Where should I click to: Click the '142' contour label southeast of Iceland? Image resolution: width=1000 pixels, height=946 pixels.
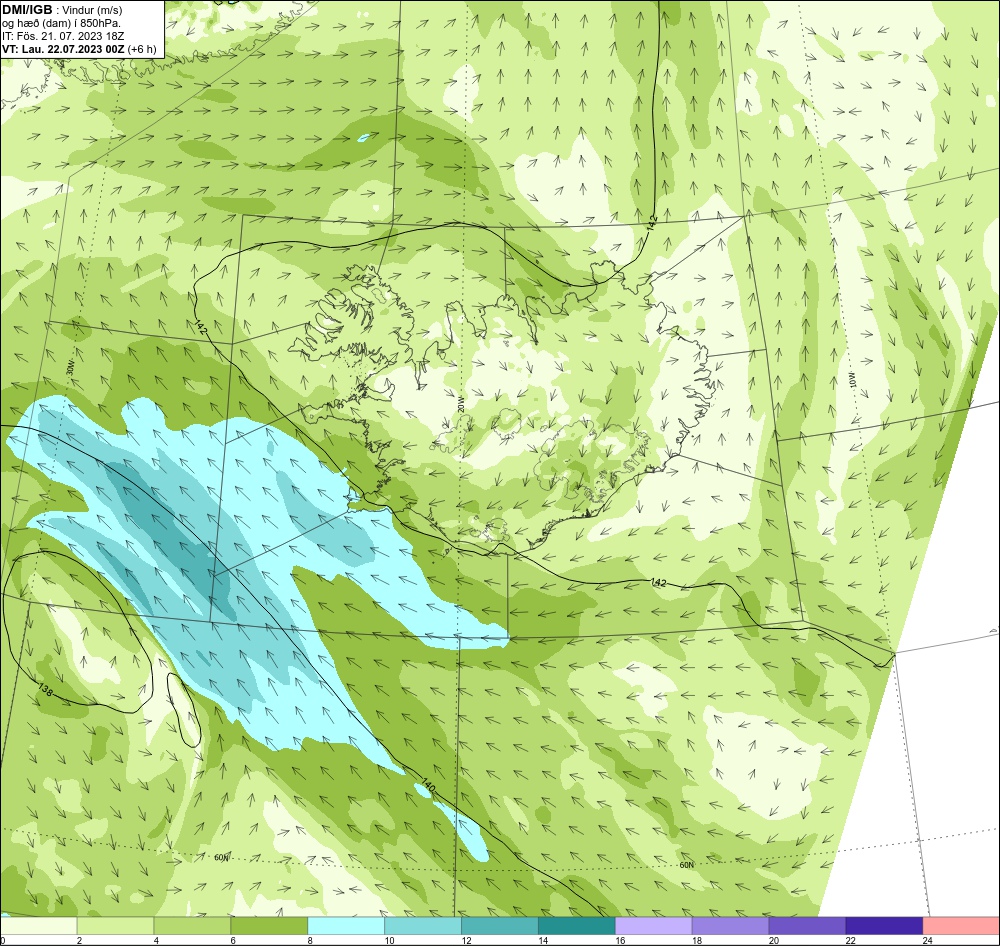(x=659, y=582)
